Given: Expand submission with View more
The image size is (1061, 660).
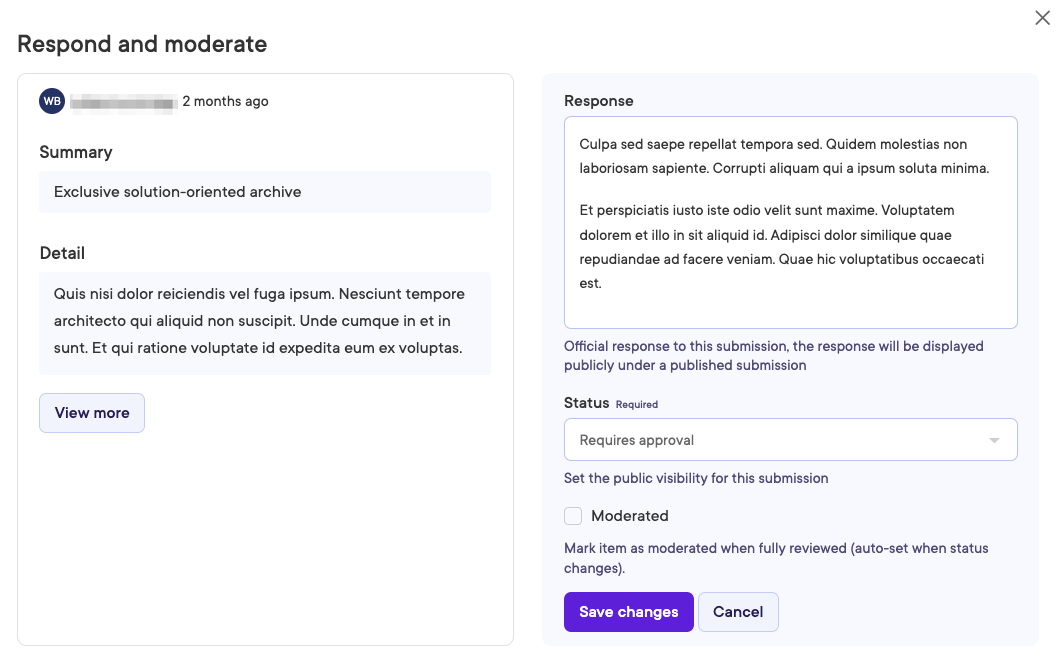Looking at the screenshot, I should pos(92,413).
